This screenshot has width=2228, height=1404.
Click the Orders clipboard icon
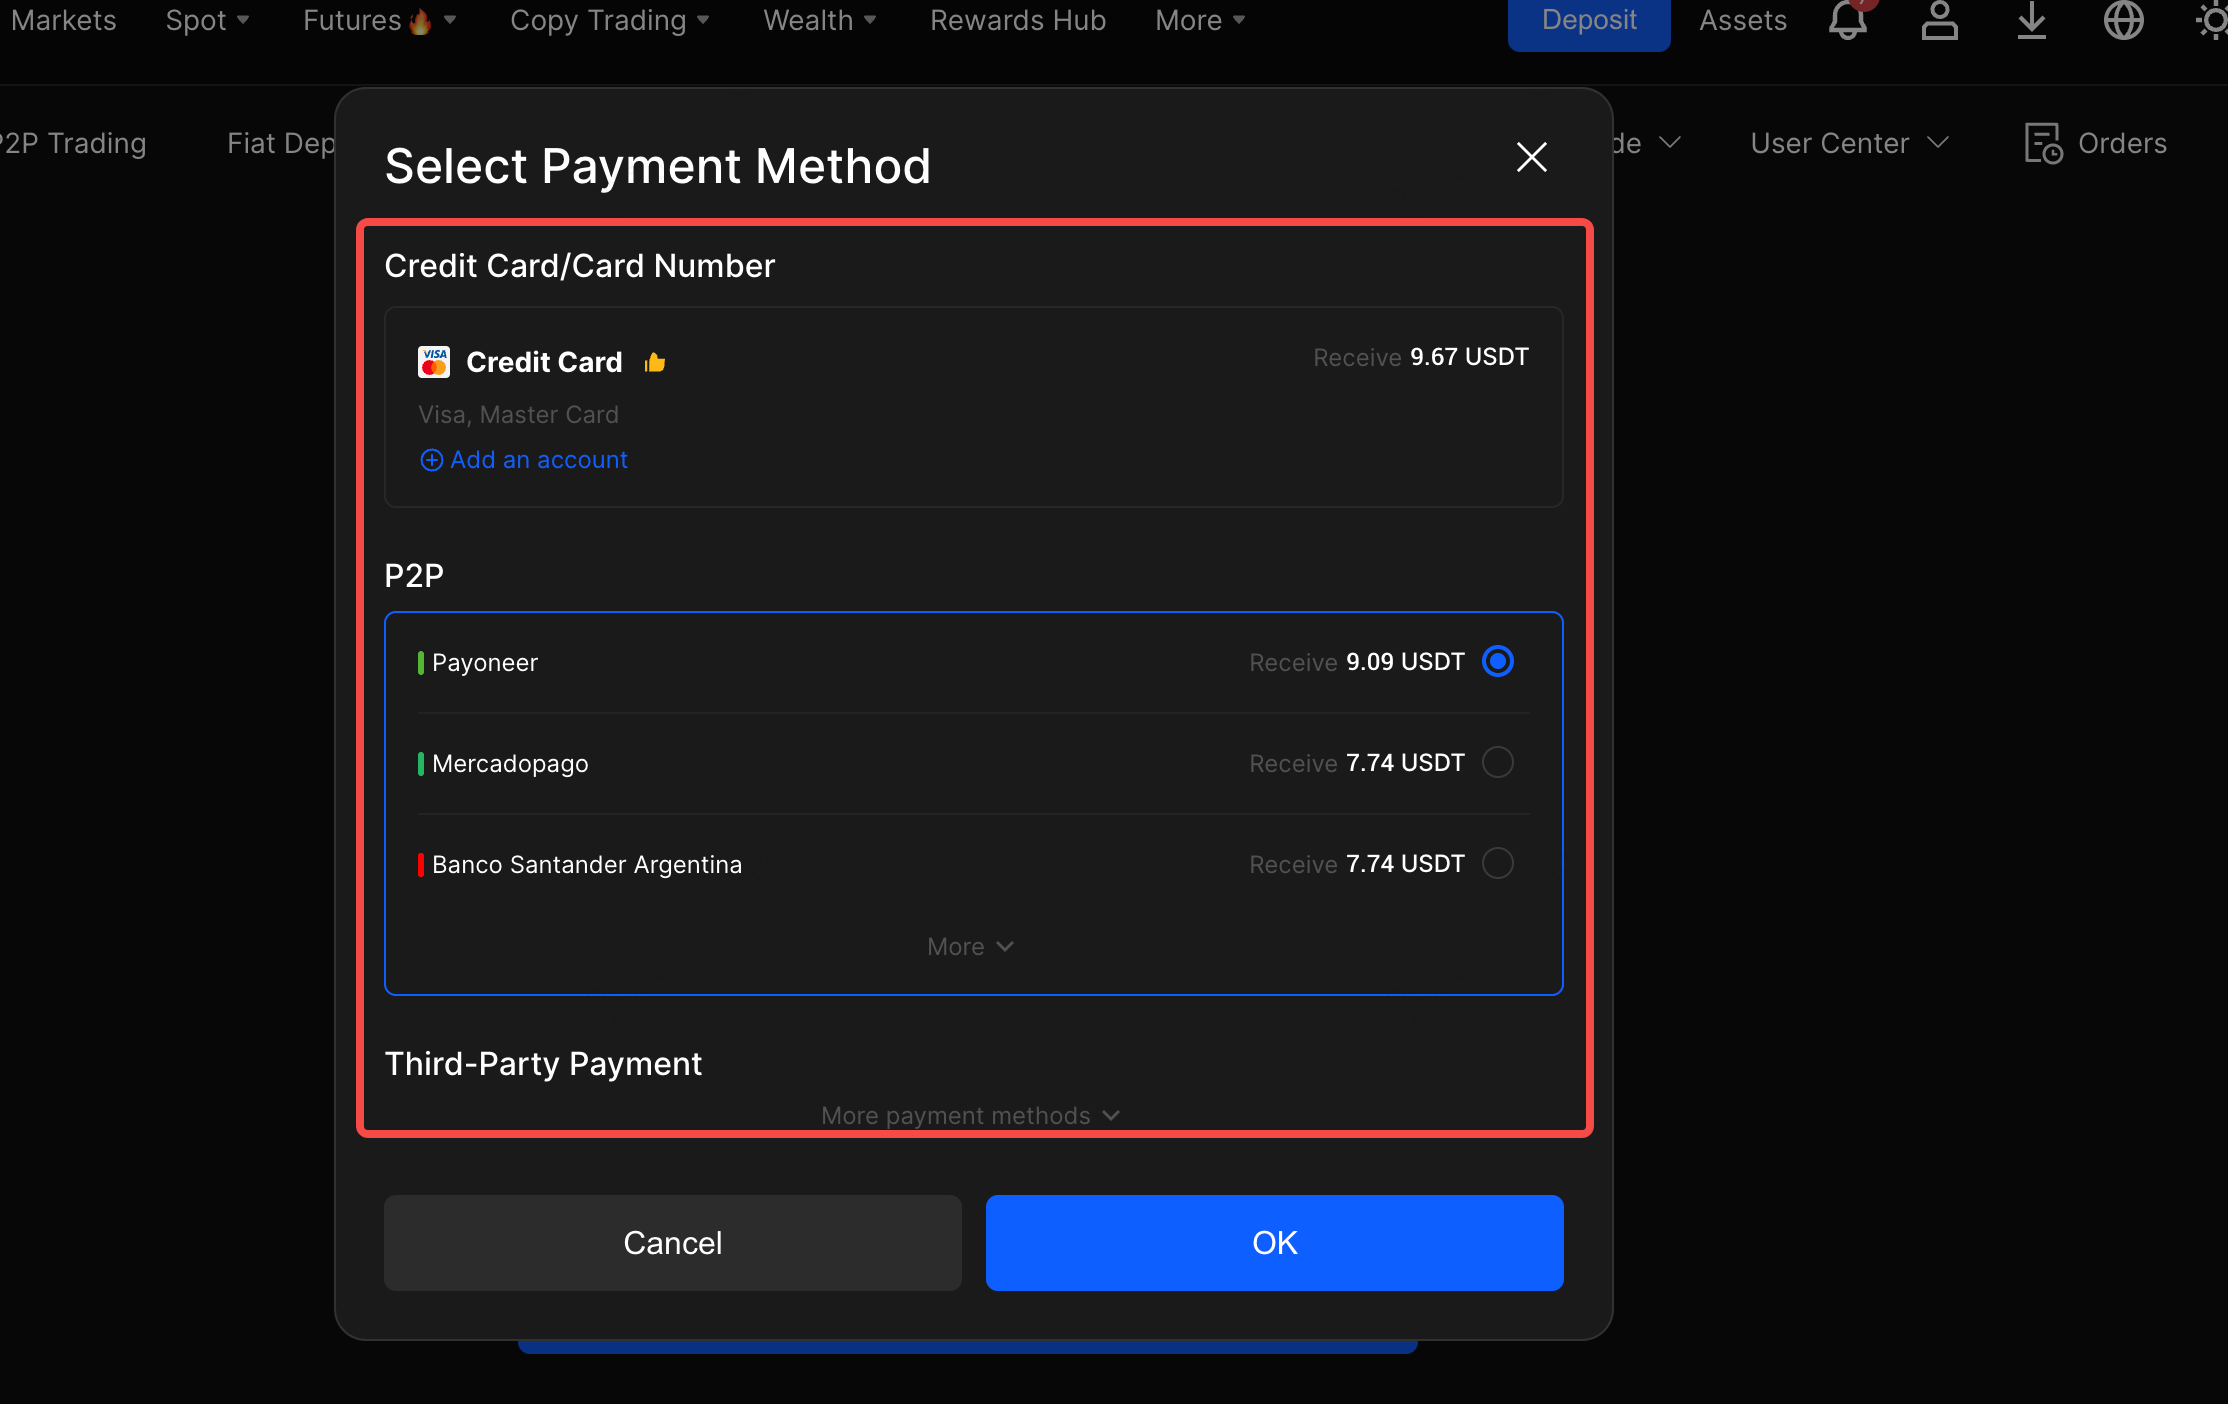[2042, 143]
